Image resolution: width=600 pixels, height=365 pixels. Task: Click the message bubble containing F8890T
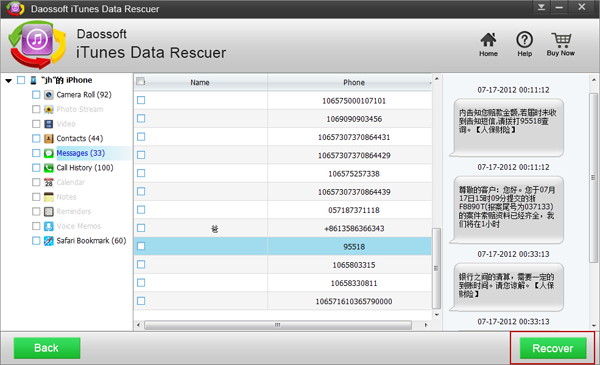click(506, 210)
